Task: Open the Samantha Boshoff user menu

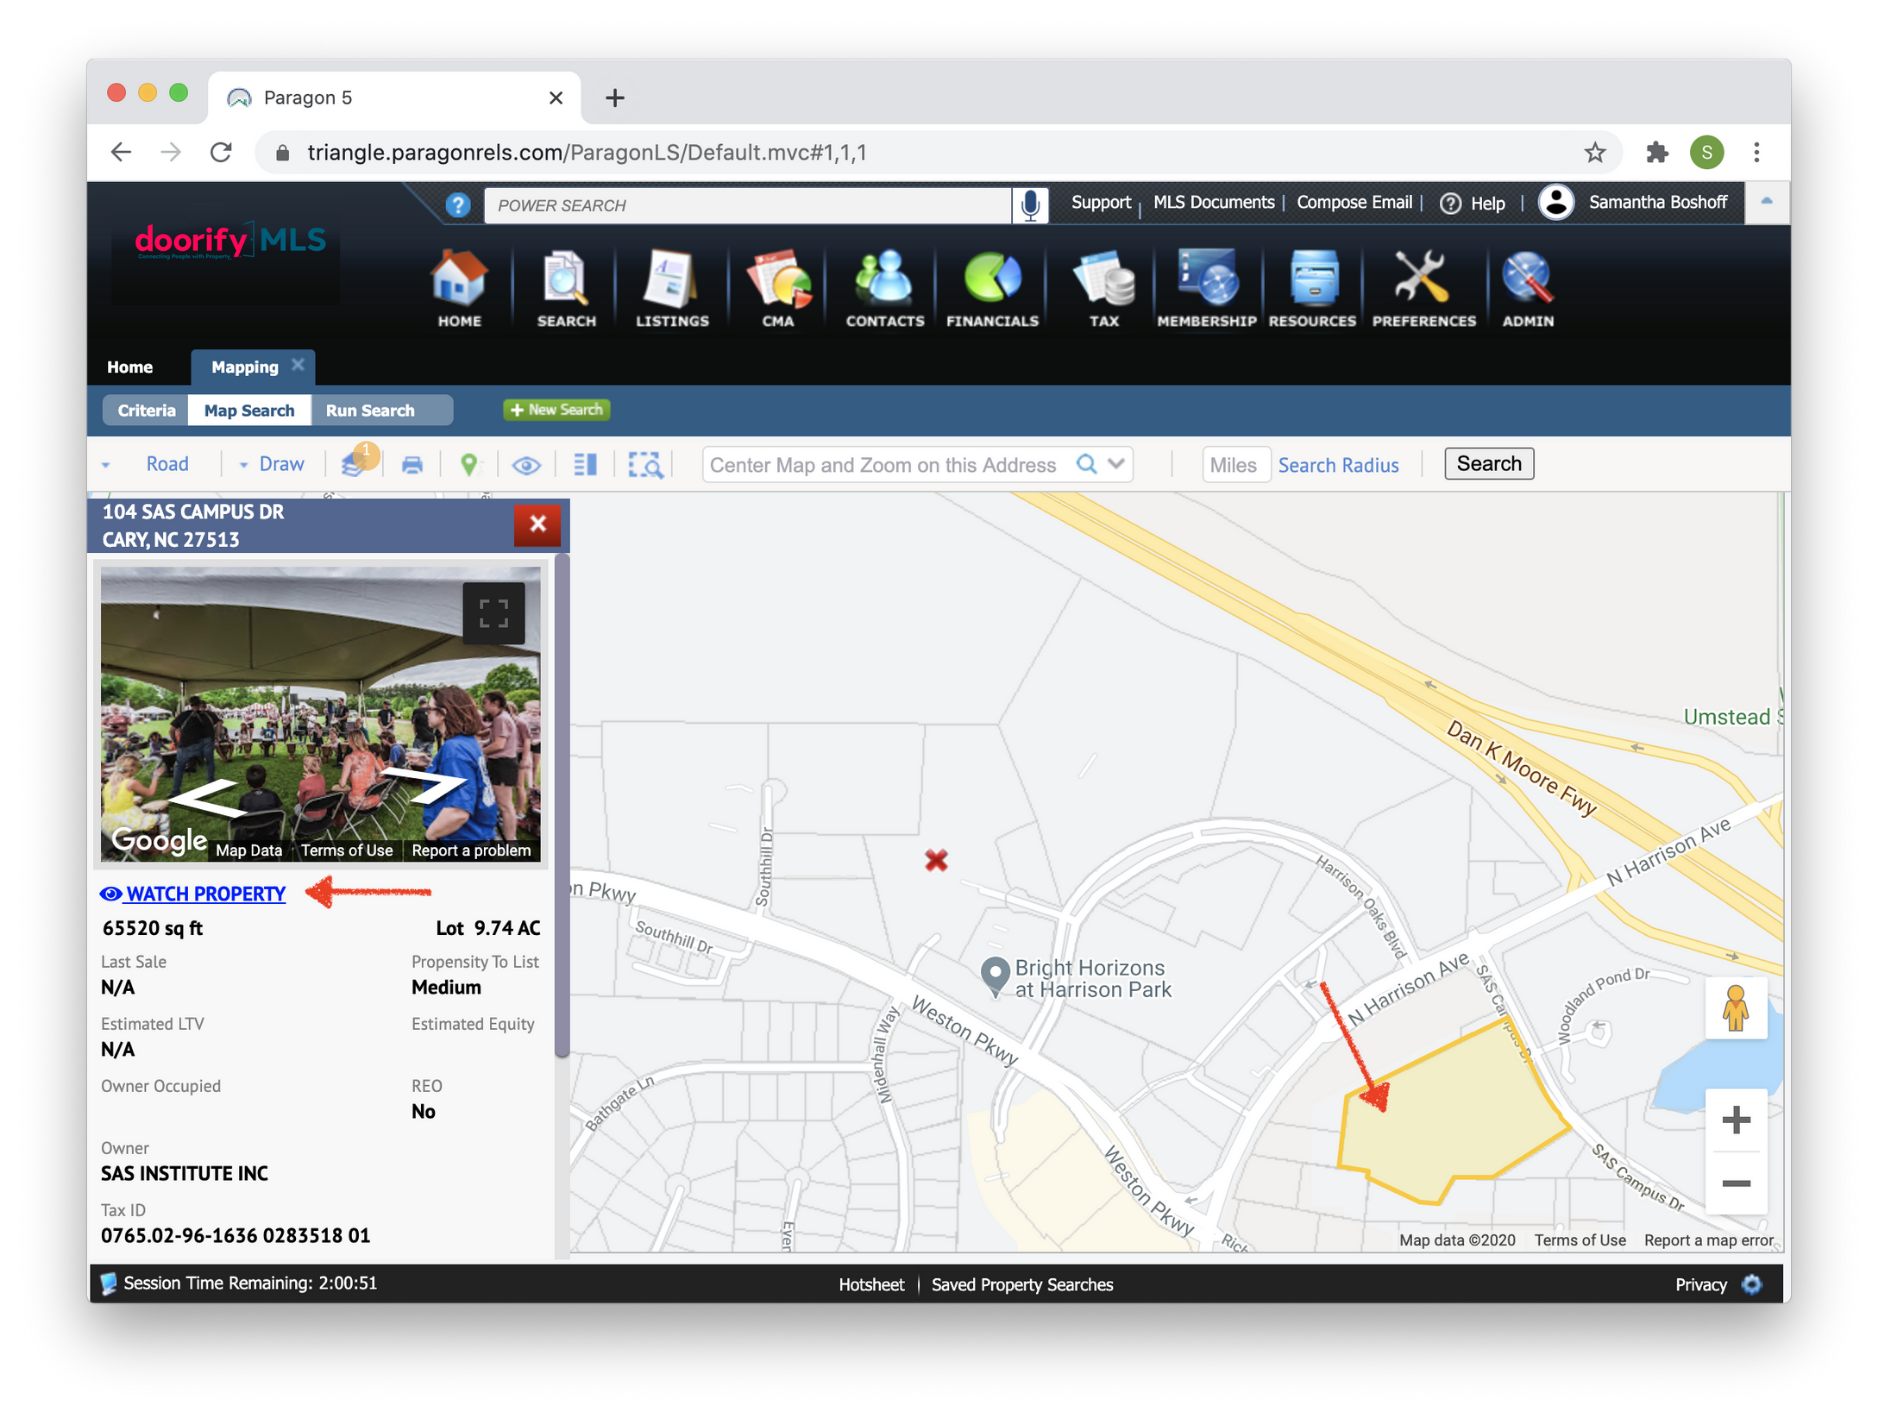Action: pos(1634,202)
